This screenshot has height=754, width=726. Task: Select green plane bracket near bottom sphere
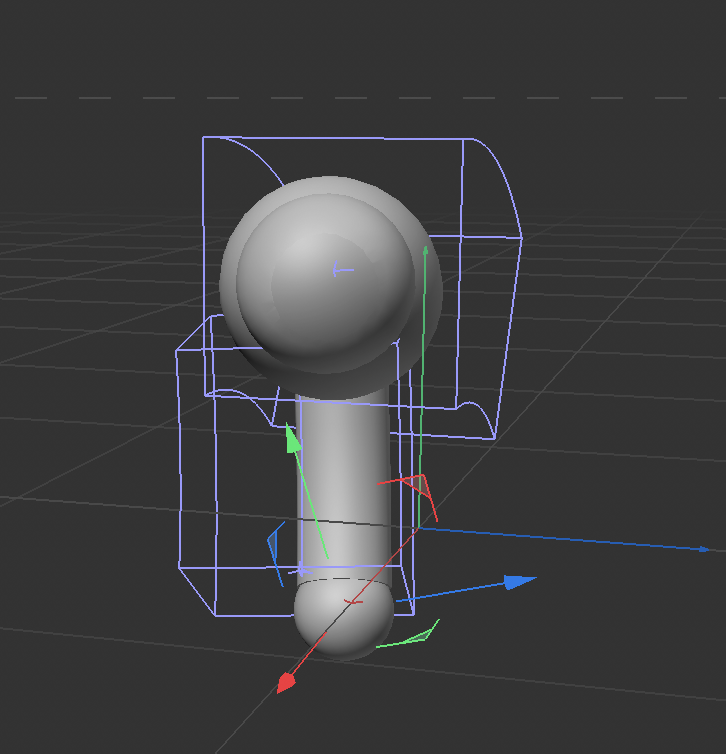pos(422,634)
